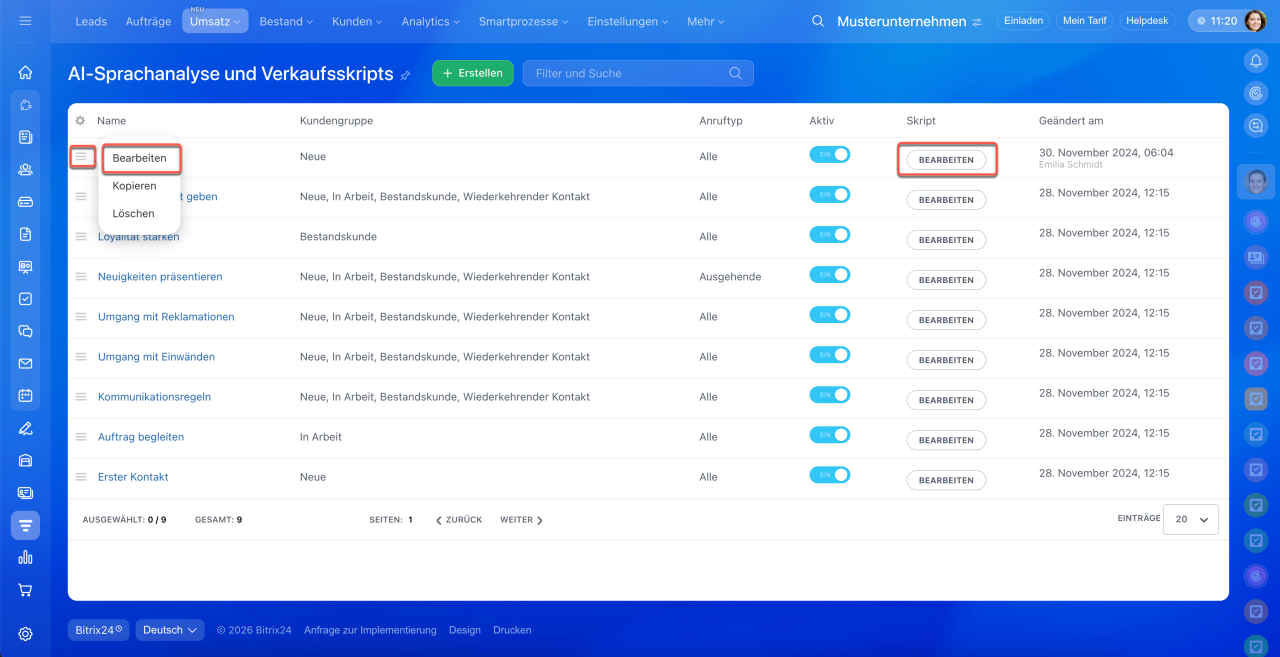
Task: Open notifications bell icon
Action: click(1255, 61)
